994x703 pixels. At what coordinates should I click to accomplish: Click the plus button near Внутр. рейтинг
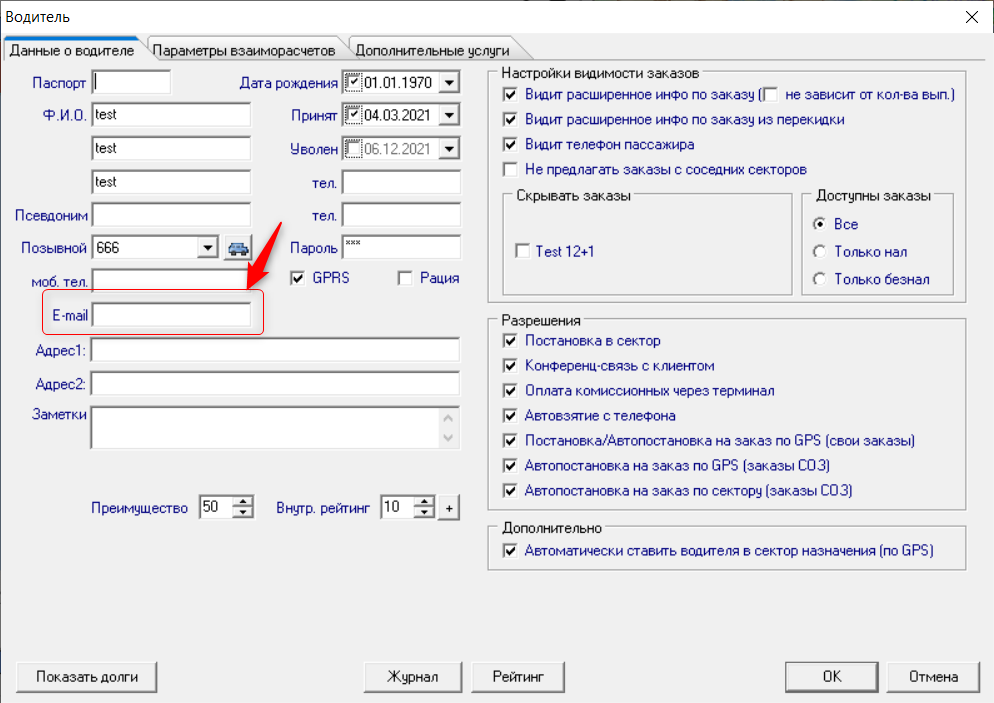449,508
